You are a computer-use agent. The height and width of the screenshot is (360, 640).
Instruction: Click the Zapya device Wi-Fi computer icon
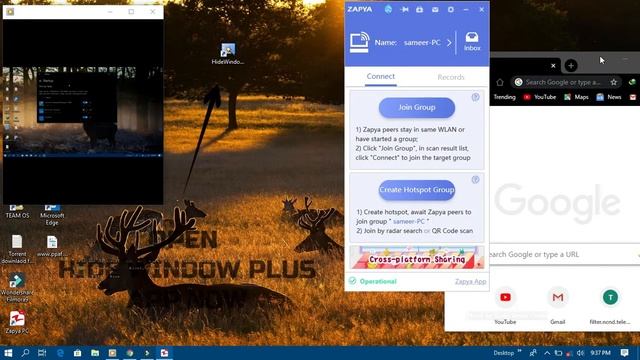(x=360, y=42)
